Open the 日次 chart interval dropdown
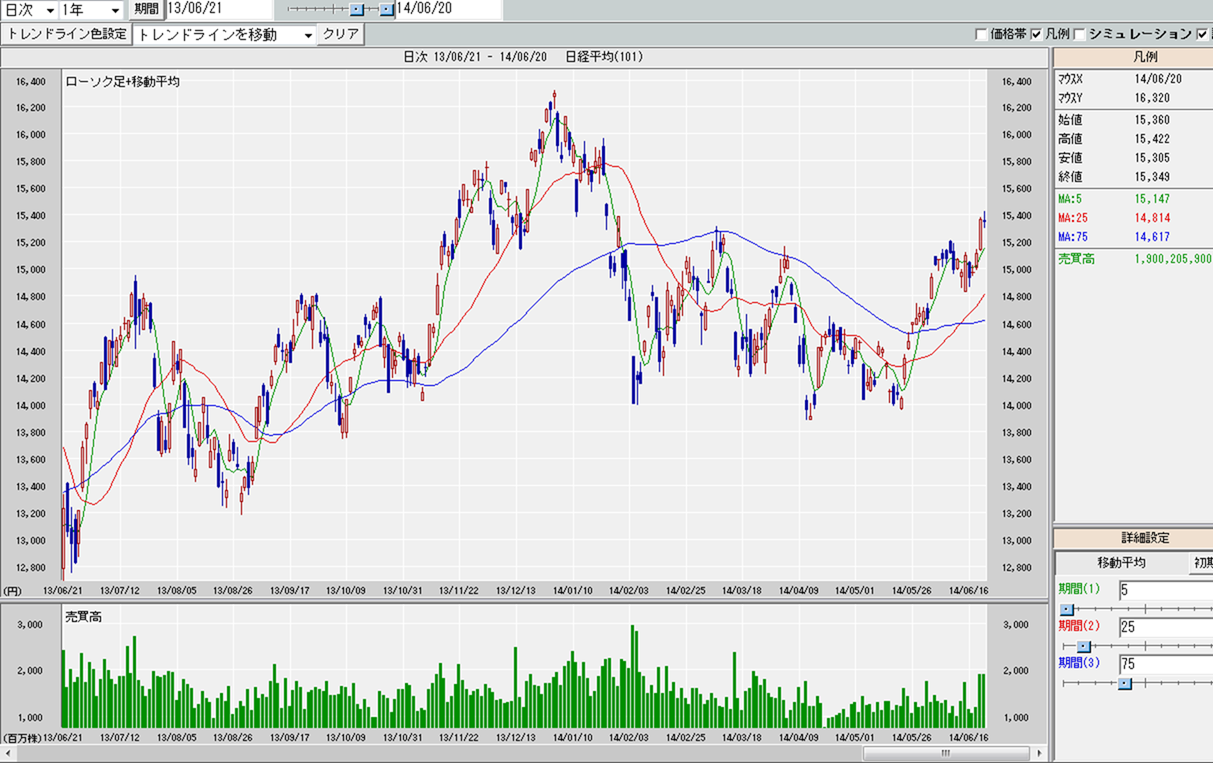The width and height of the screenshot is (1213, 763). (x=30, y=10)
